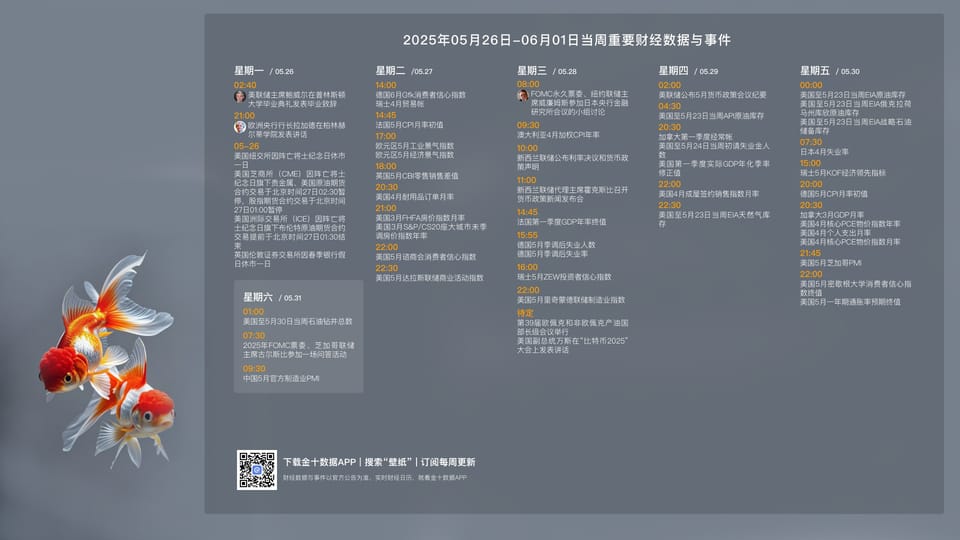Click 法国5月CPI月率初值

pyautogui.click(x=409, y=125)
